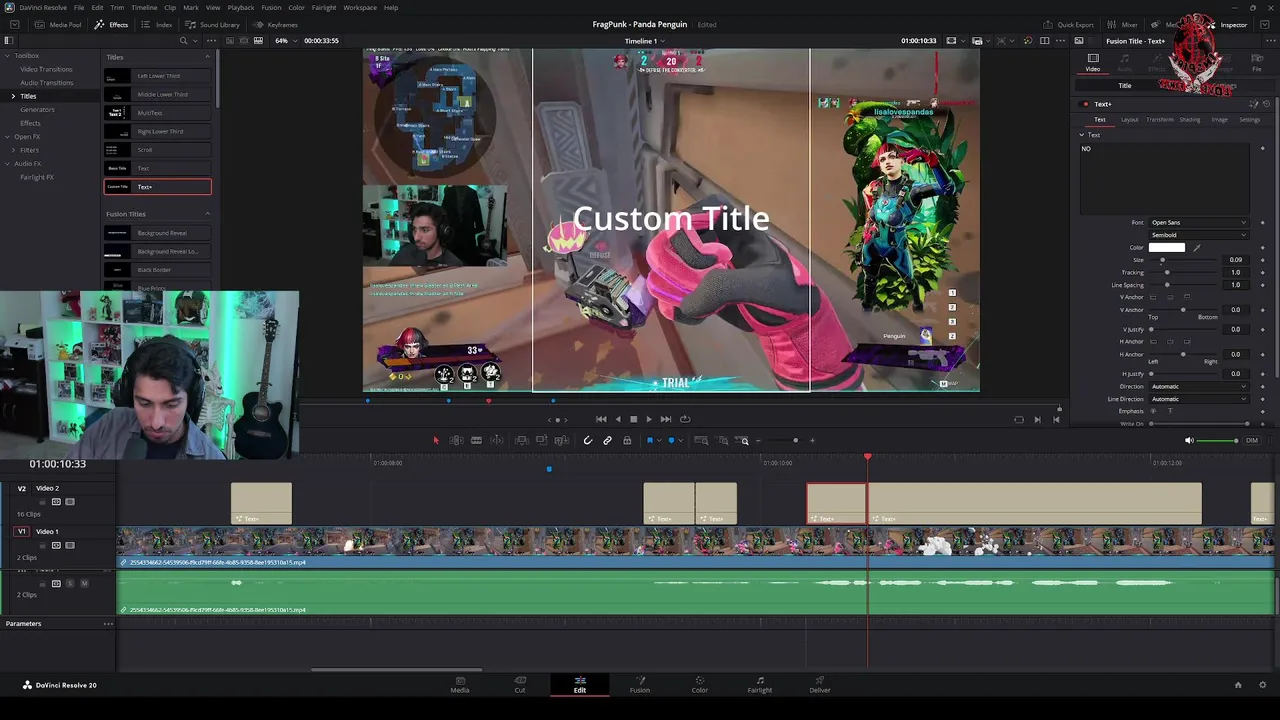This screenshot has height=720, width=1280.
Task: Collapse the Fusion Titles list section
Action: pos(207,214)
